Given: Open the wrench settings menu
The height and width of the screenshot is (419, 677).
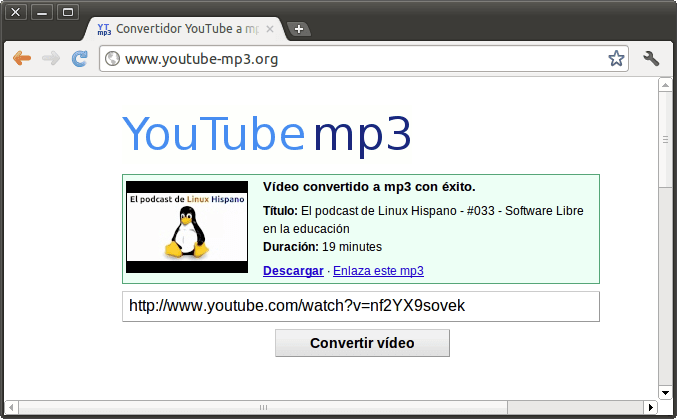Looking at the screenshot, I should (x=651, y=58).
